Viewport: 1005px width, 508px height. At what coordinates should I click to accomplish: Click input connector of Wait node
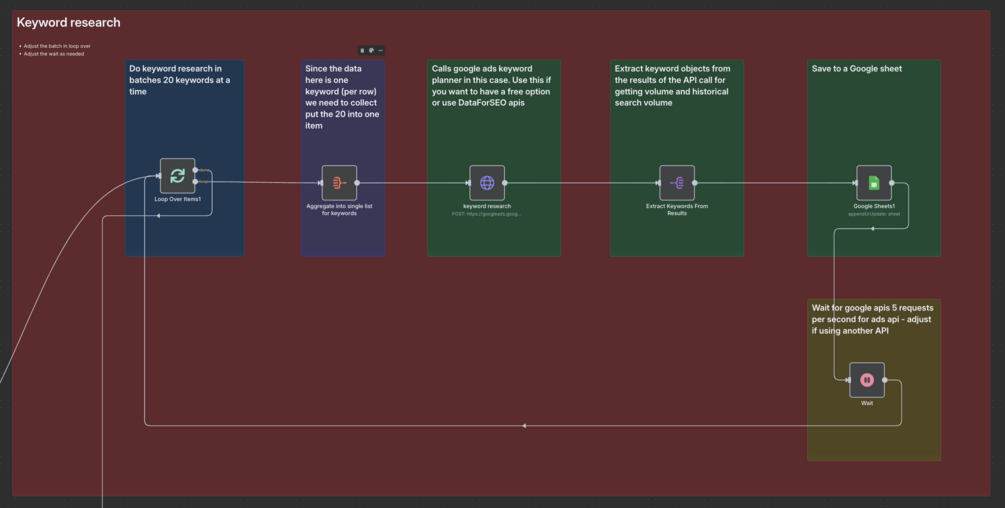tap(849, 380)
